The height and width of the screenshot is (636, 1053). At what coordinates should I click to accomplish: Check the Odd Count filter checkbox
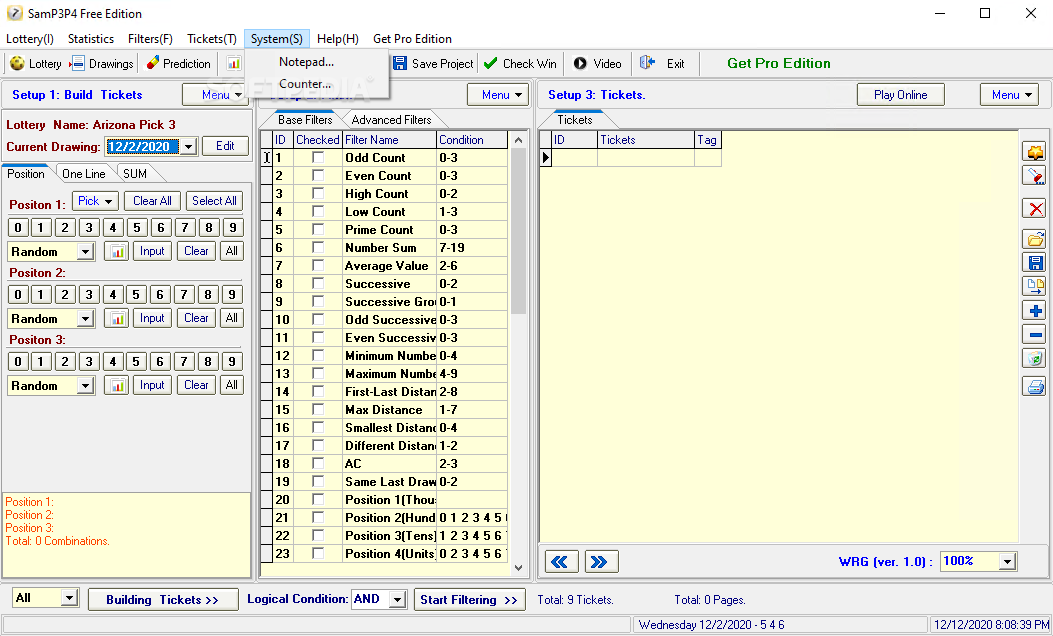318,157
